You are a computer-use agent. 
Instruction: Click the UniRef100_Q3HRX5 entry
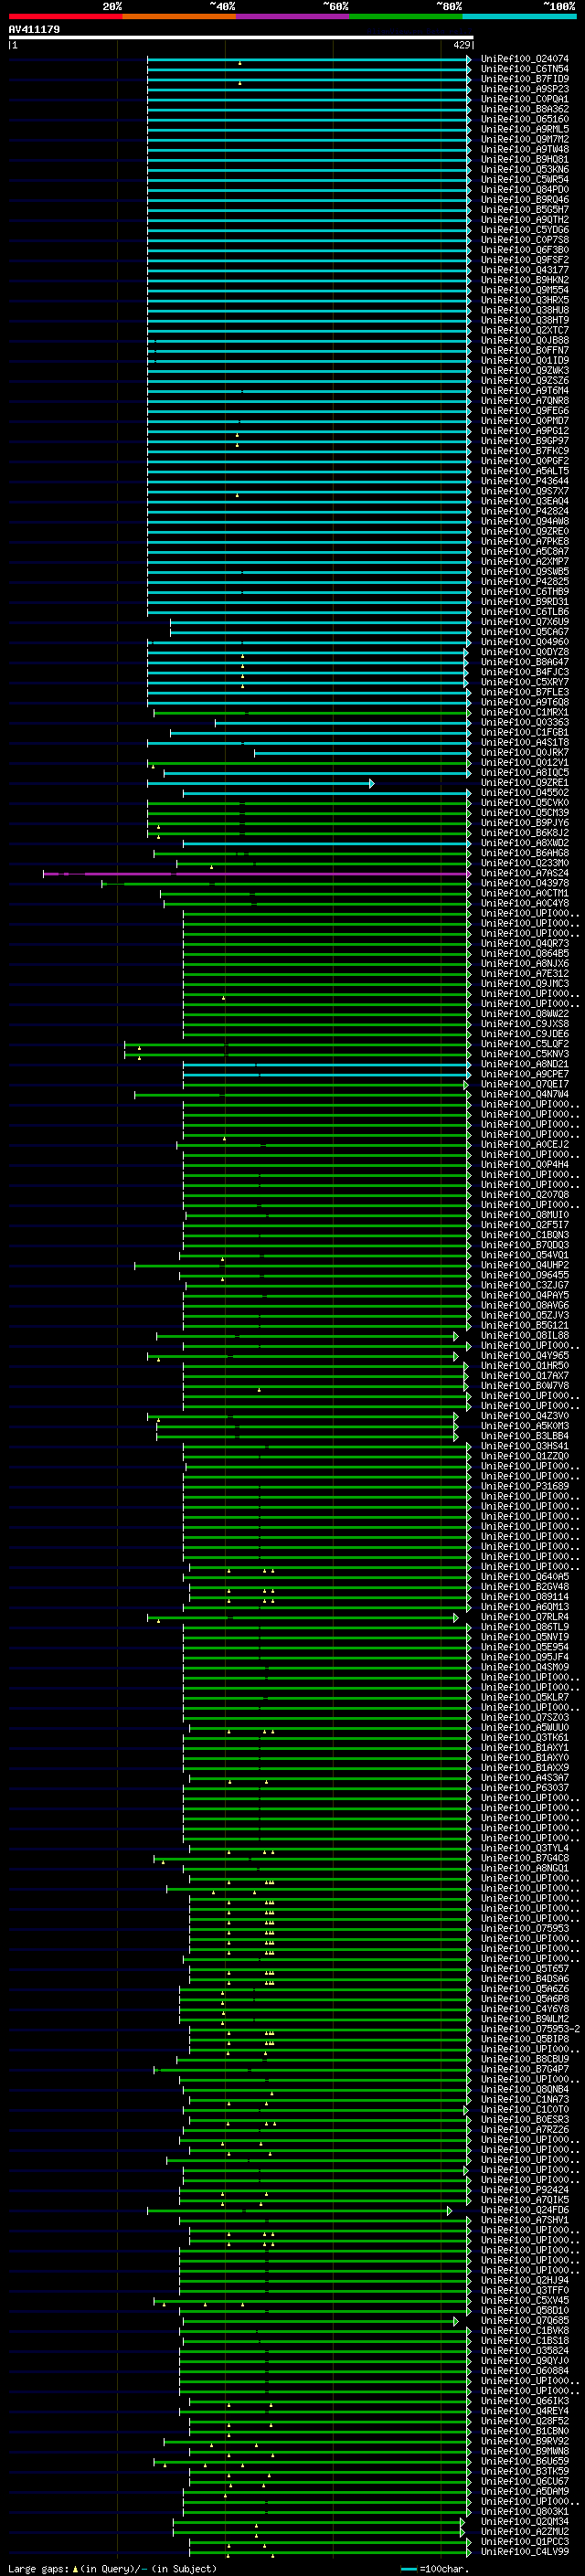[x=524, y=301]
